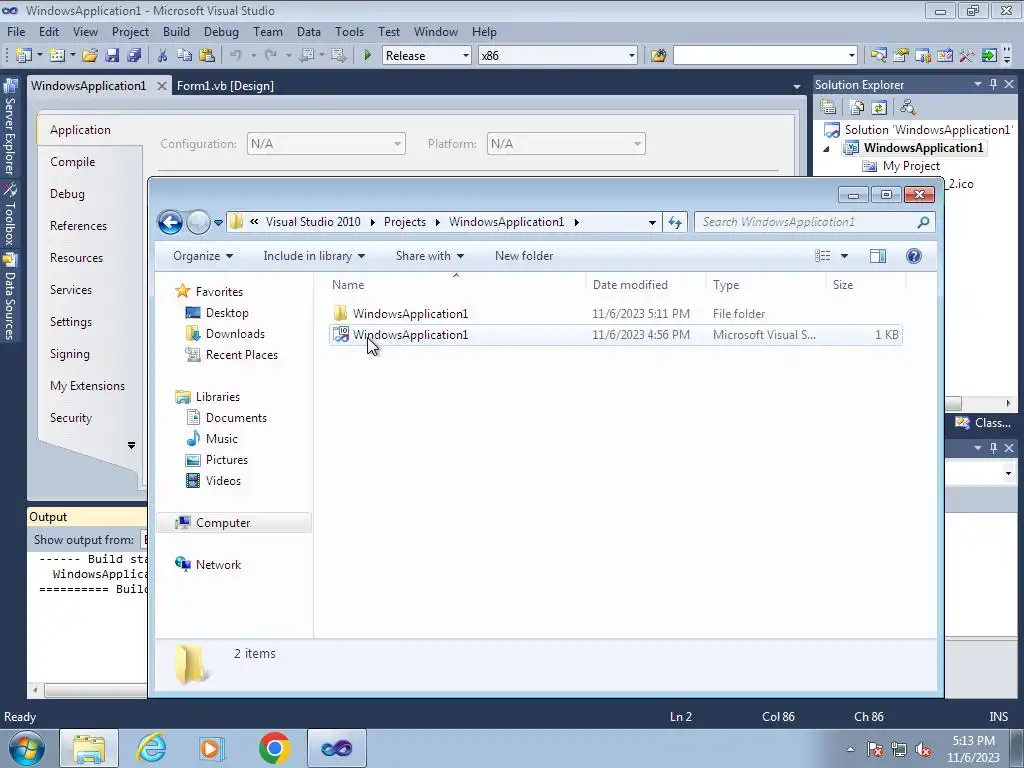Click the Toolbox toolbar icon with crossed tools

(x=967, y=56)
